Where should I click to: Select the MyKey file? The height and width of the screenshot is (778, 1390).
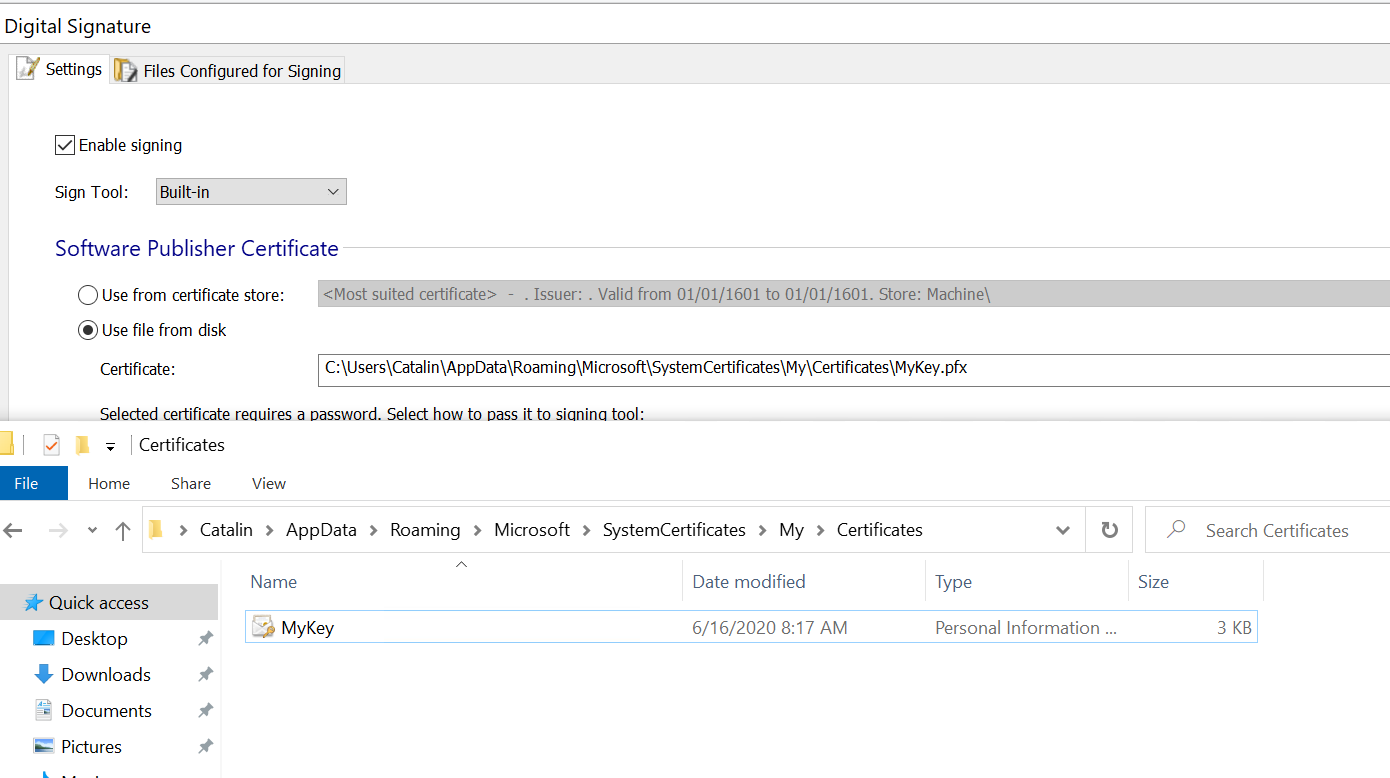(751, 628)
